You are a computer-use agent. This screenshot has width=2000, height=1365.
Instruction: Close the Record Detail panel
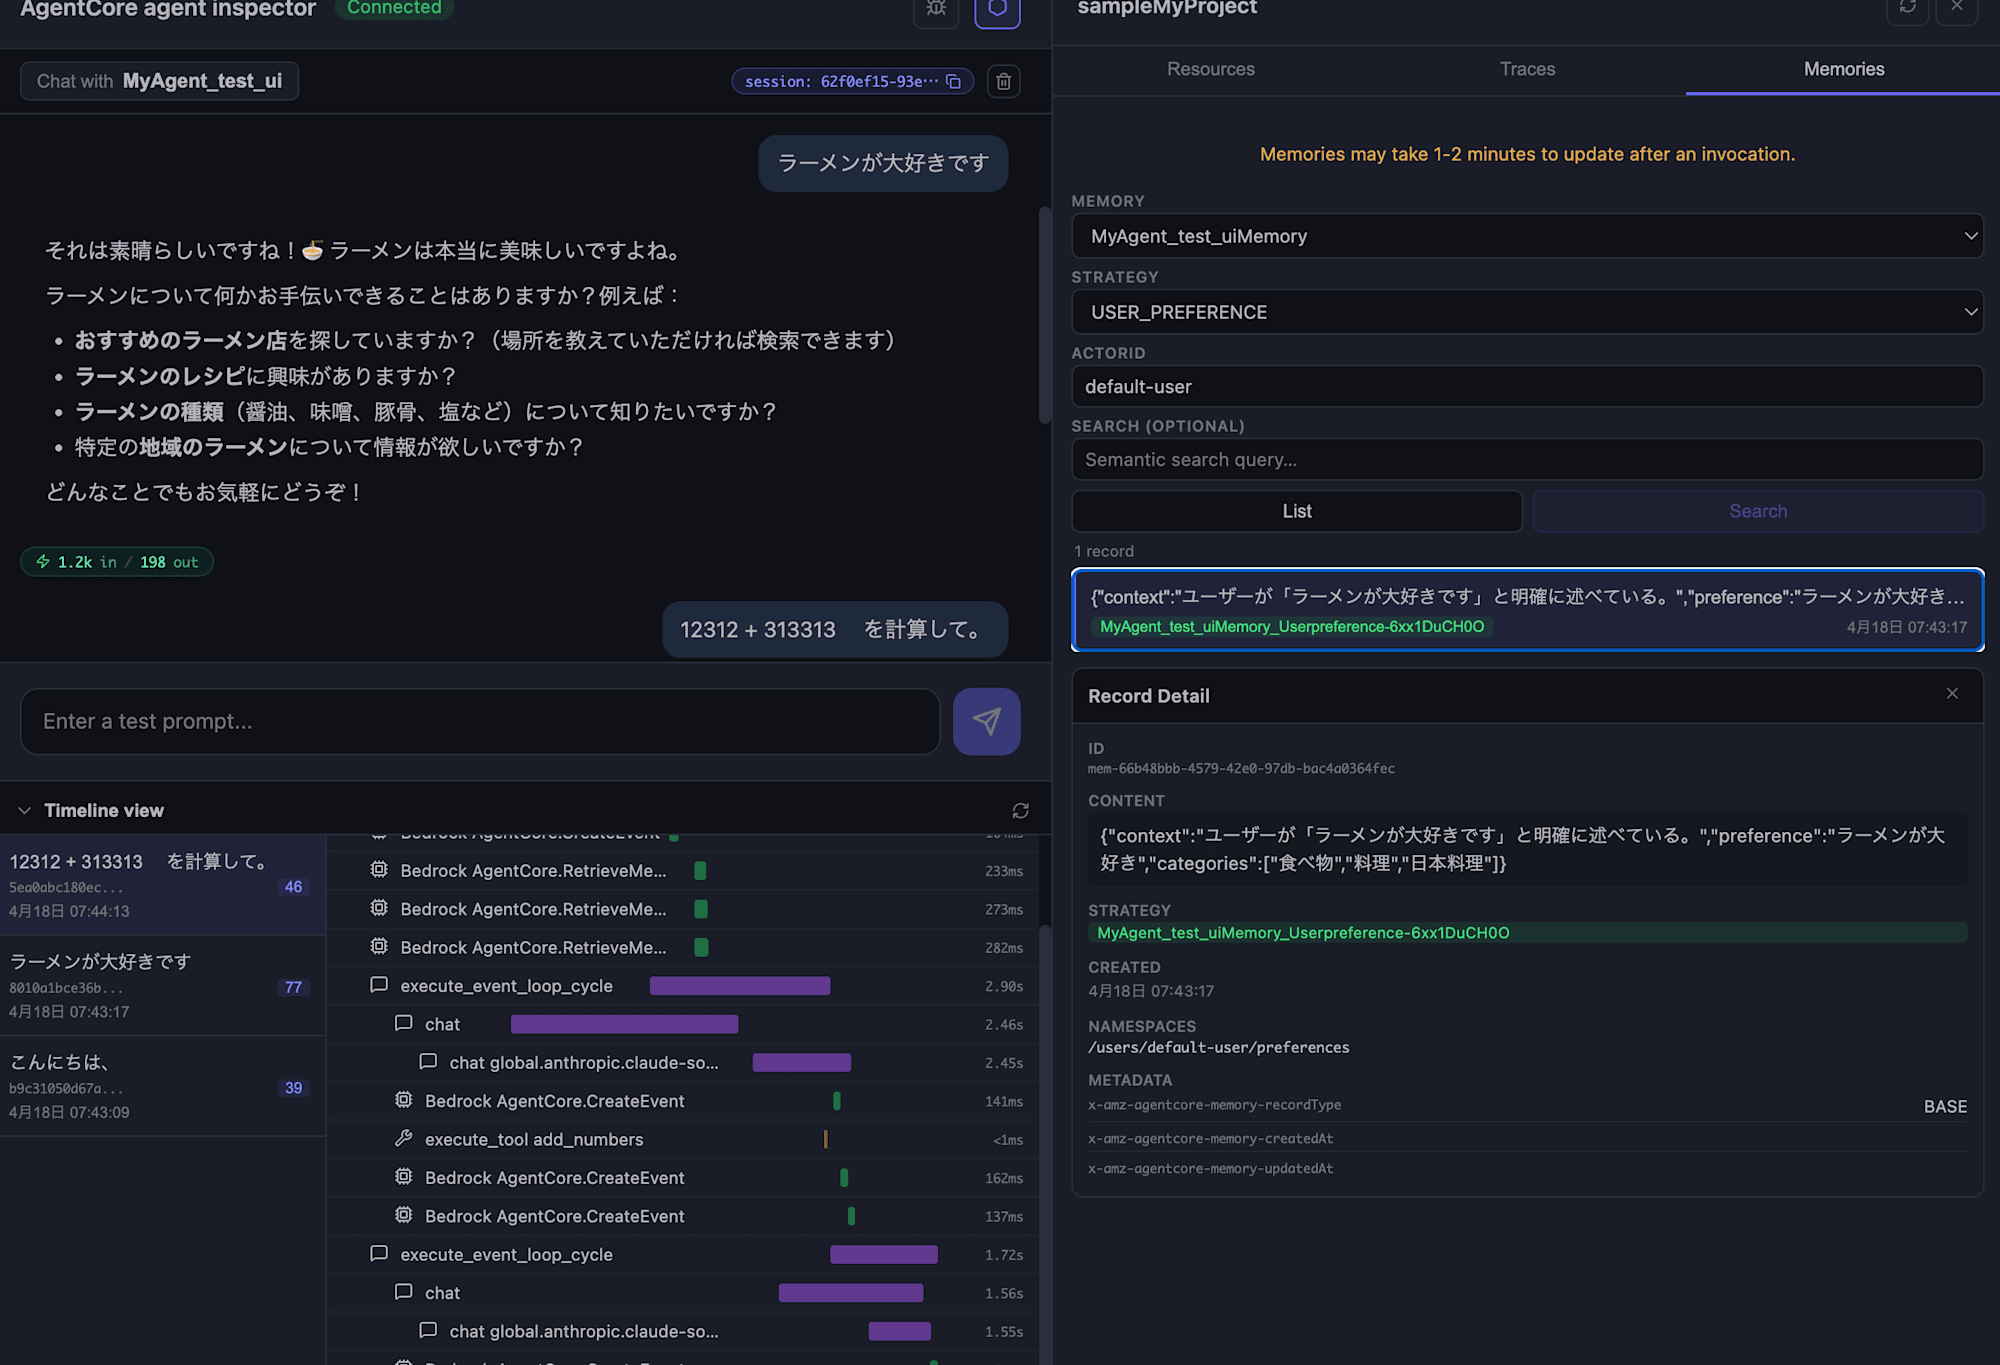tap(1951, 694)
